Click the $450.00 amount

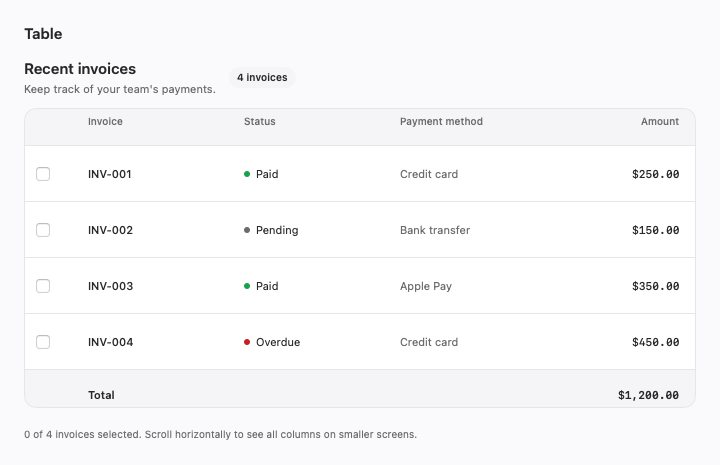coord(655,342)
